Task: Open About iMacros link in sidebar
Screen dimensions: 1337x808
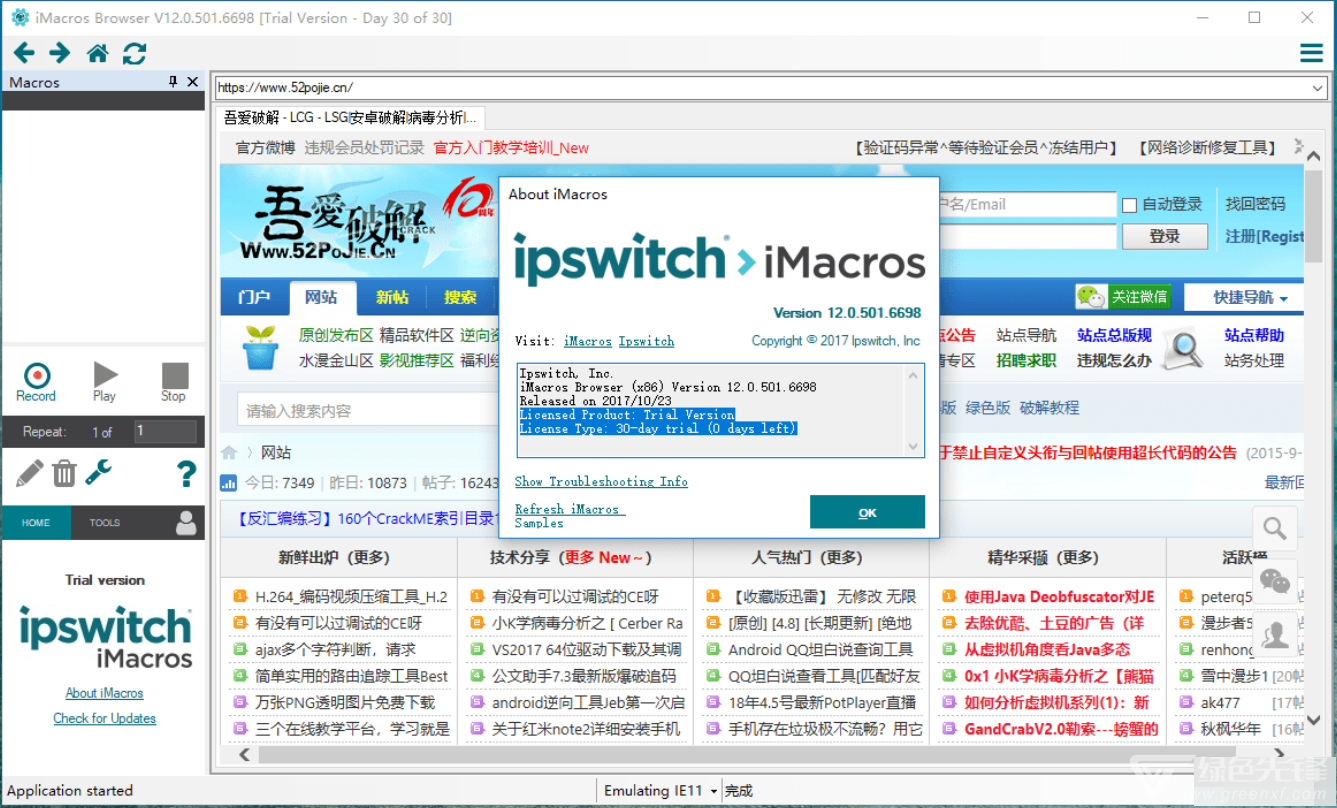Action: click(x=104, y=693)
